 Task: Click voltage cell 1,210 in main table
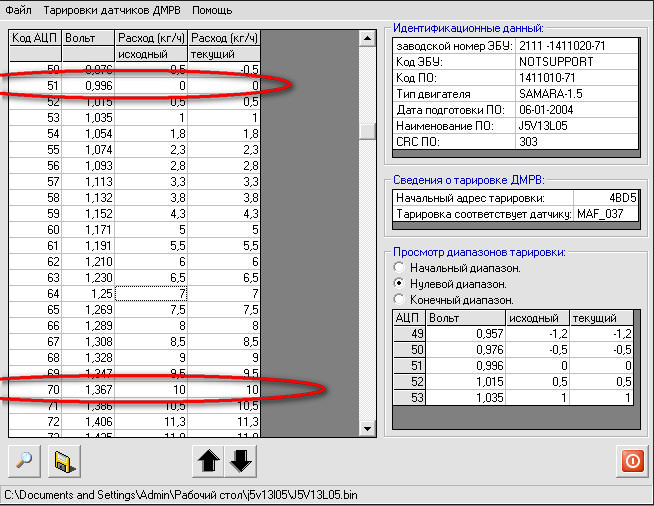pyautogui.click(x=88, y=262)
